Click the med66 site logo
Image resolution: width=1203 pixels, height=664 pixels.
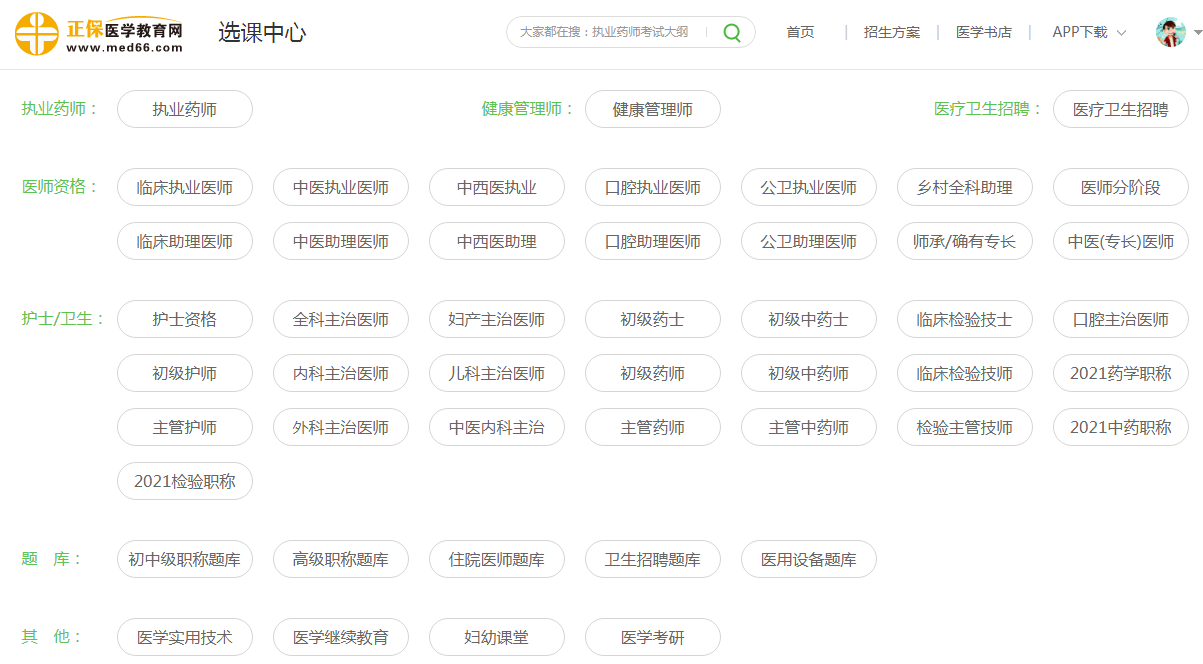pyautogui.click(x=99, y=34)
